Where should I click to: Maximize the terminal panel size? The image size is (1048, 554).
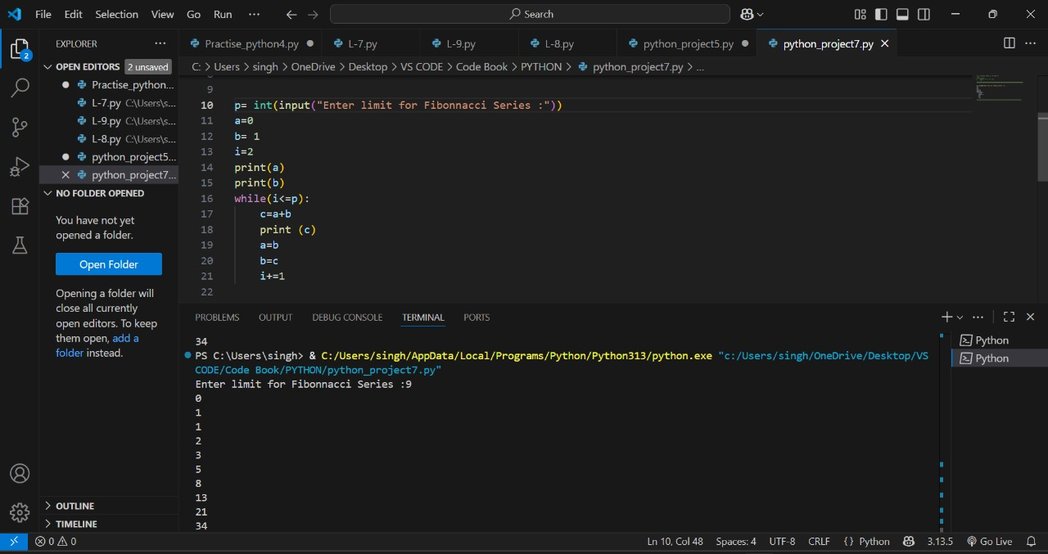tap(1009, 317)
